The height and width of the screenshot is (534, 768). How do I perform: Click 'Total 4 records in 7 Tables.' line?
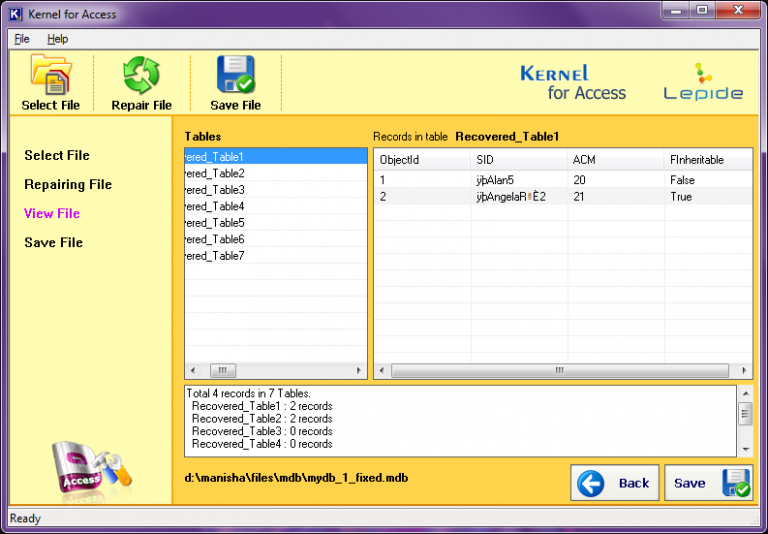tap(248, 393)
